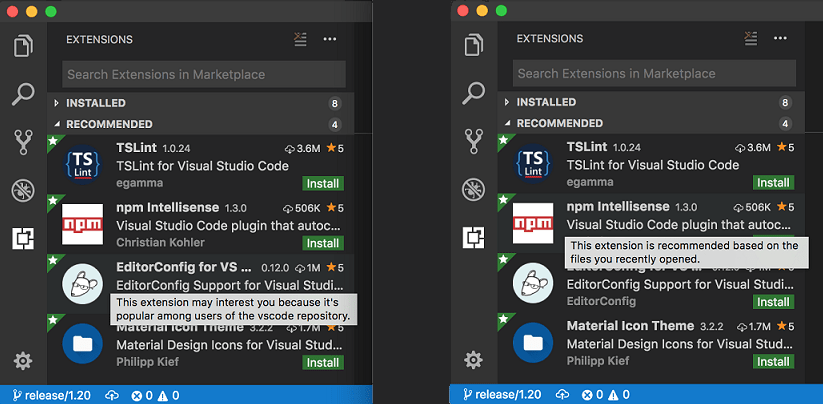Open Debug icon in left window activity bar
Viewport: 823px width, 404px height.
tap(23, 189)
